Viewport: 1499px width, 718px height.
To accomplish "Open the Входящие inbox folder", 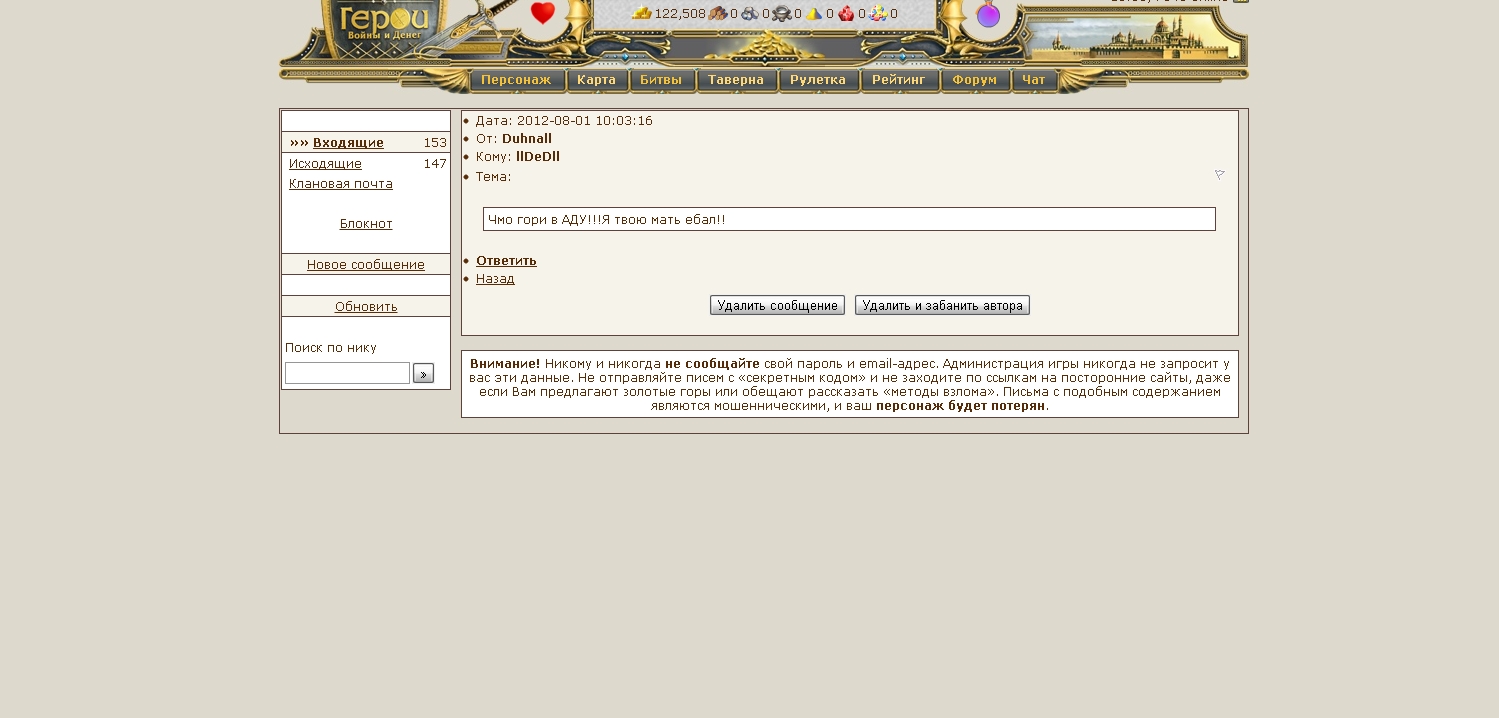I will pyautogui.click(x=348, y=143).
